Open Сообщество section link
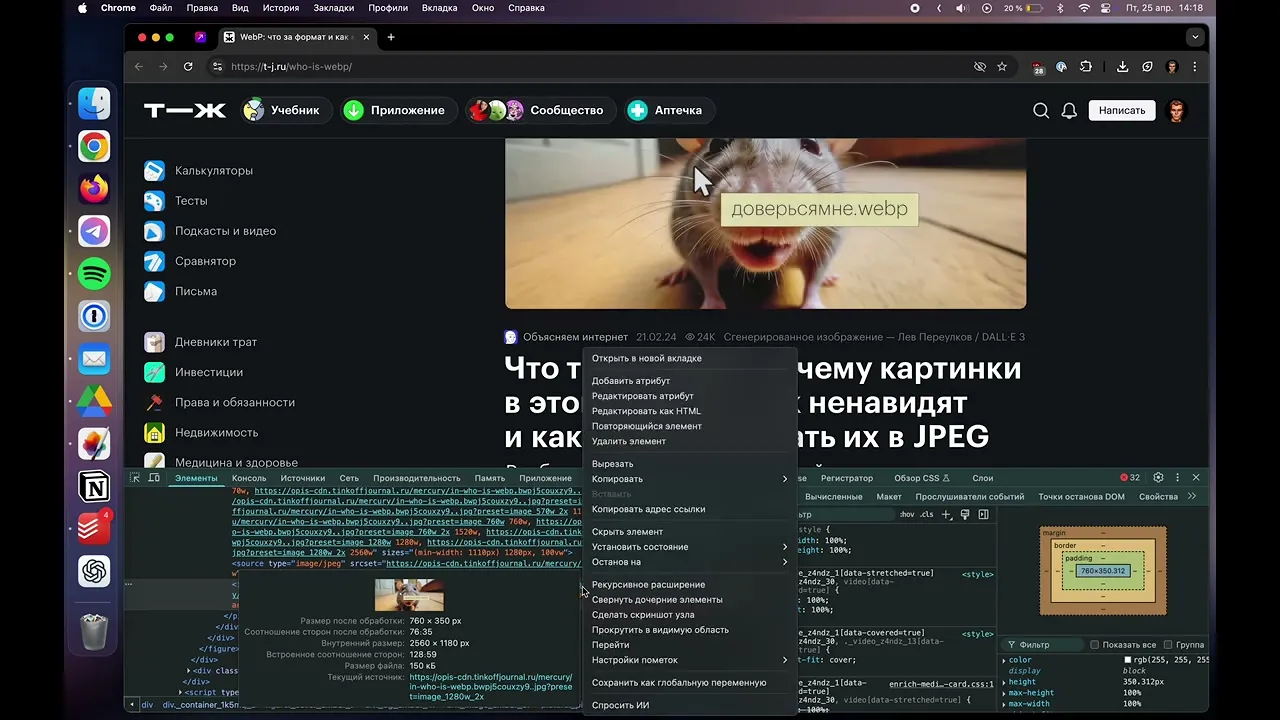 pyautogui.click(x=539, y=110)
